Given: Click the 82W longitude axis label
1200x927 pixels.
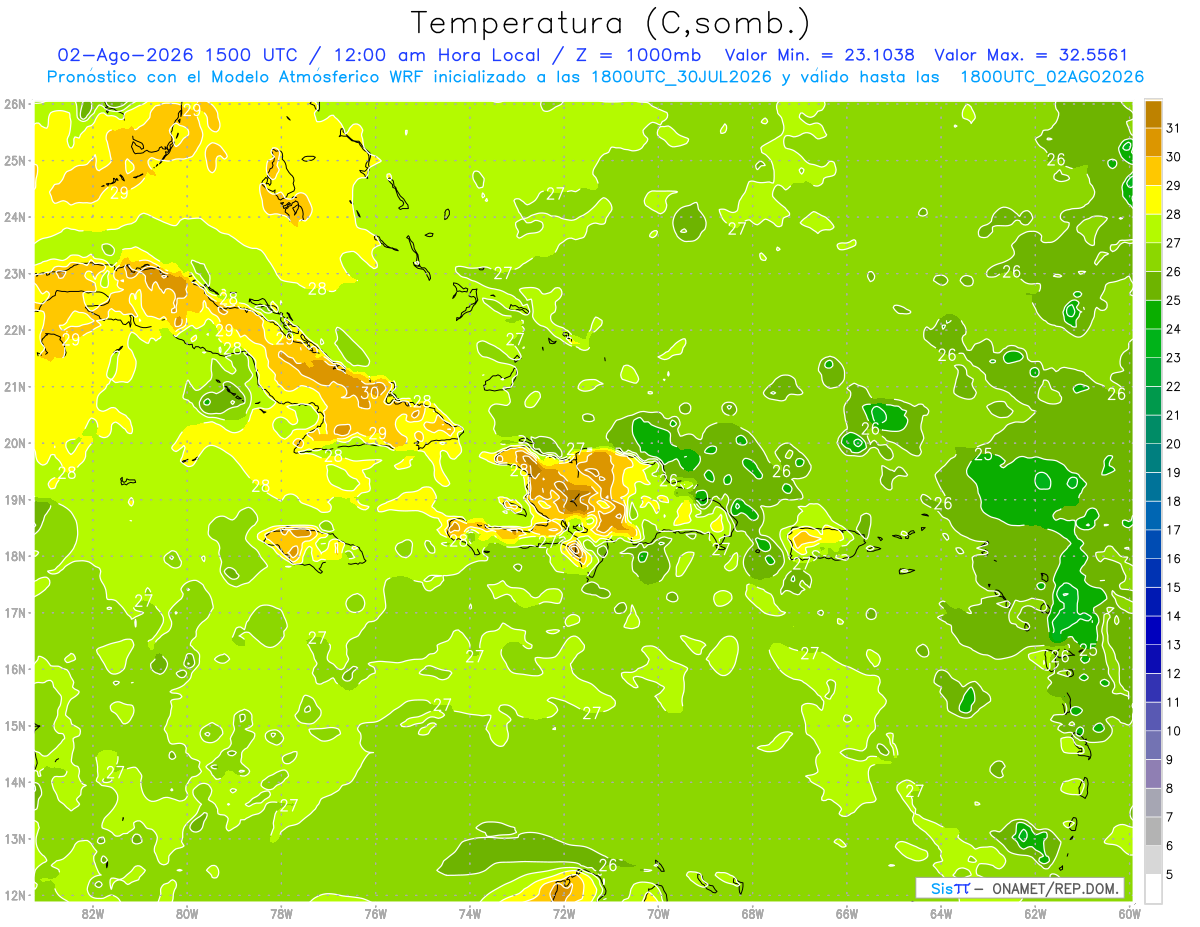Looking at the screenshot, I should pyautogui.click(x=93, y=913).
